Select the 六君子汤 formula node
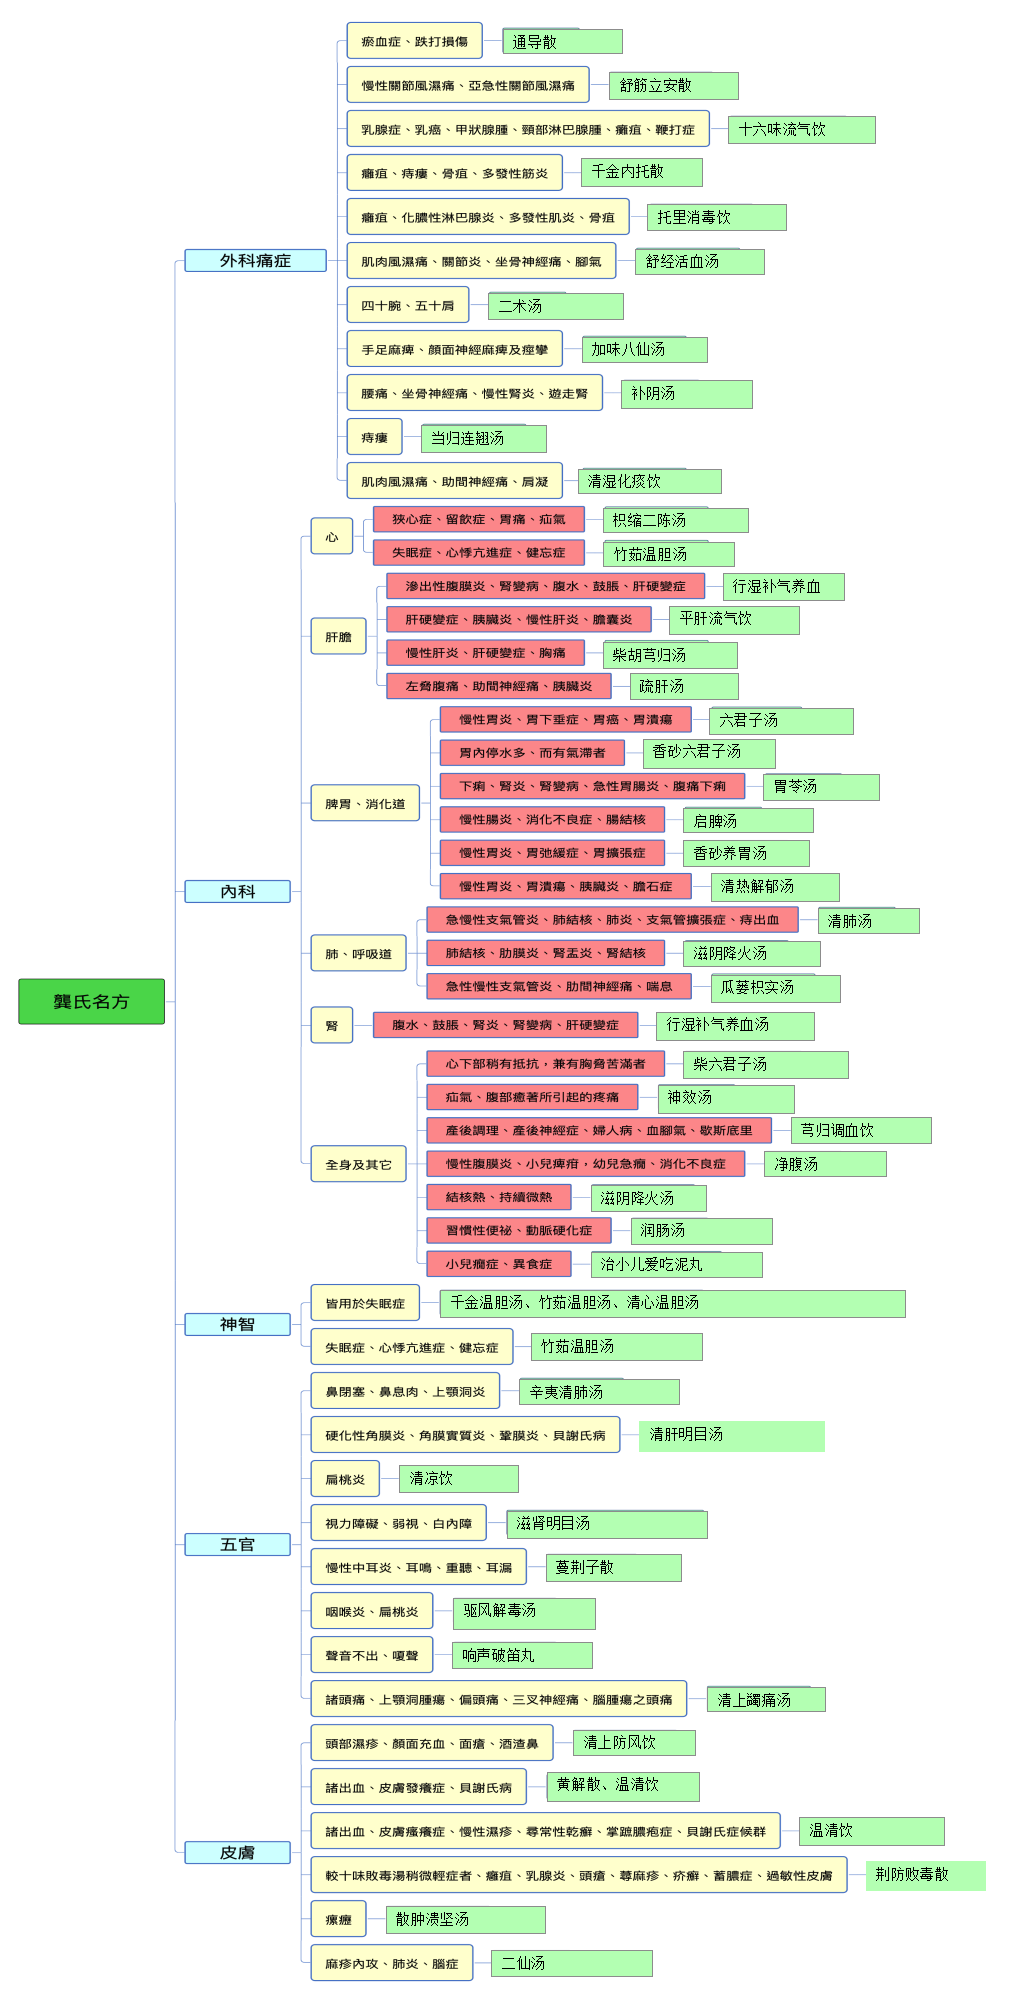The width and height of the screenshot is (1030, 1997). coord(781,720)
